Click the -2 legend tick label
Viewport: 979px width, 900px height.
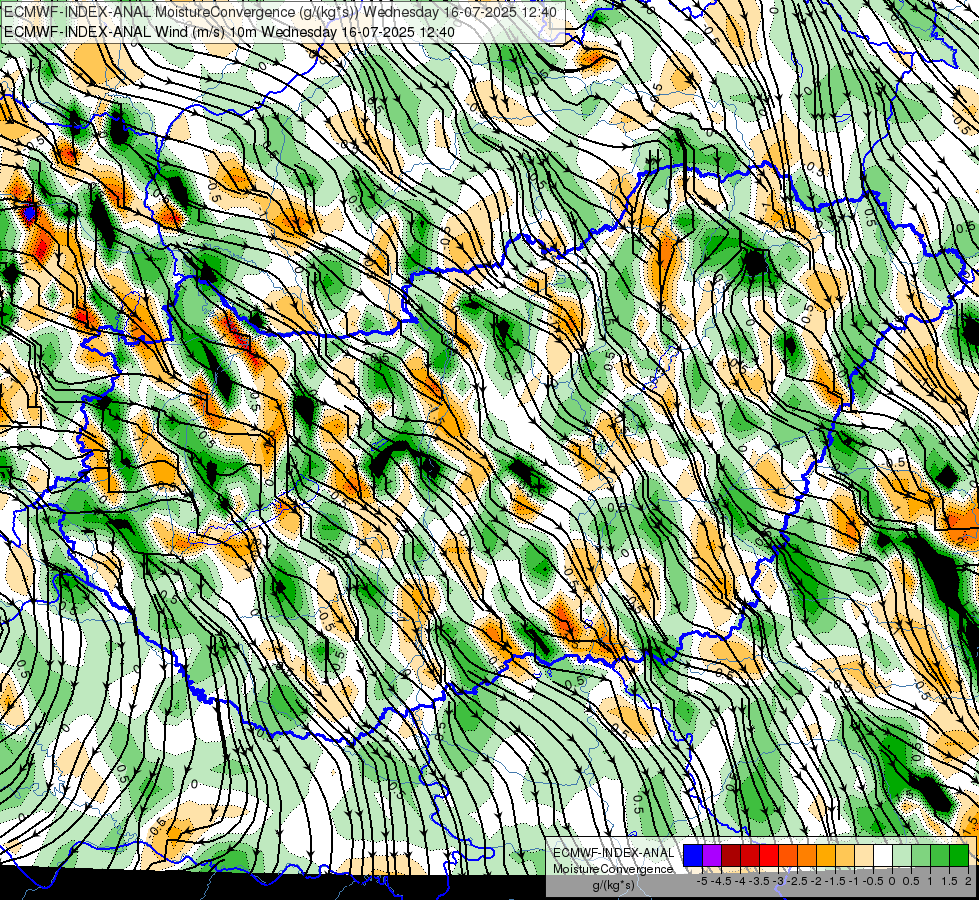817,881
